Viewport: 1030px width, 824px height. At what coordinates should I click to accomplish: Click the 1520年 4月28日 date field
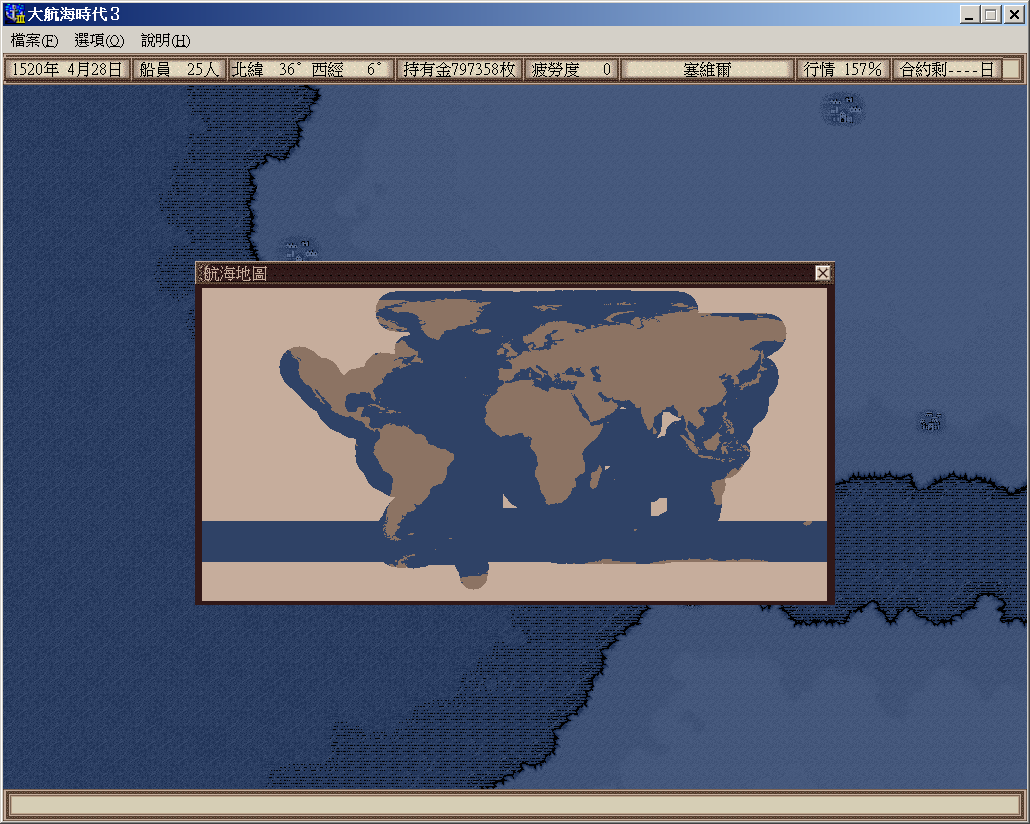click(67, 69)
